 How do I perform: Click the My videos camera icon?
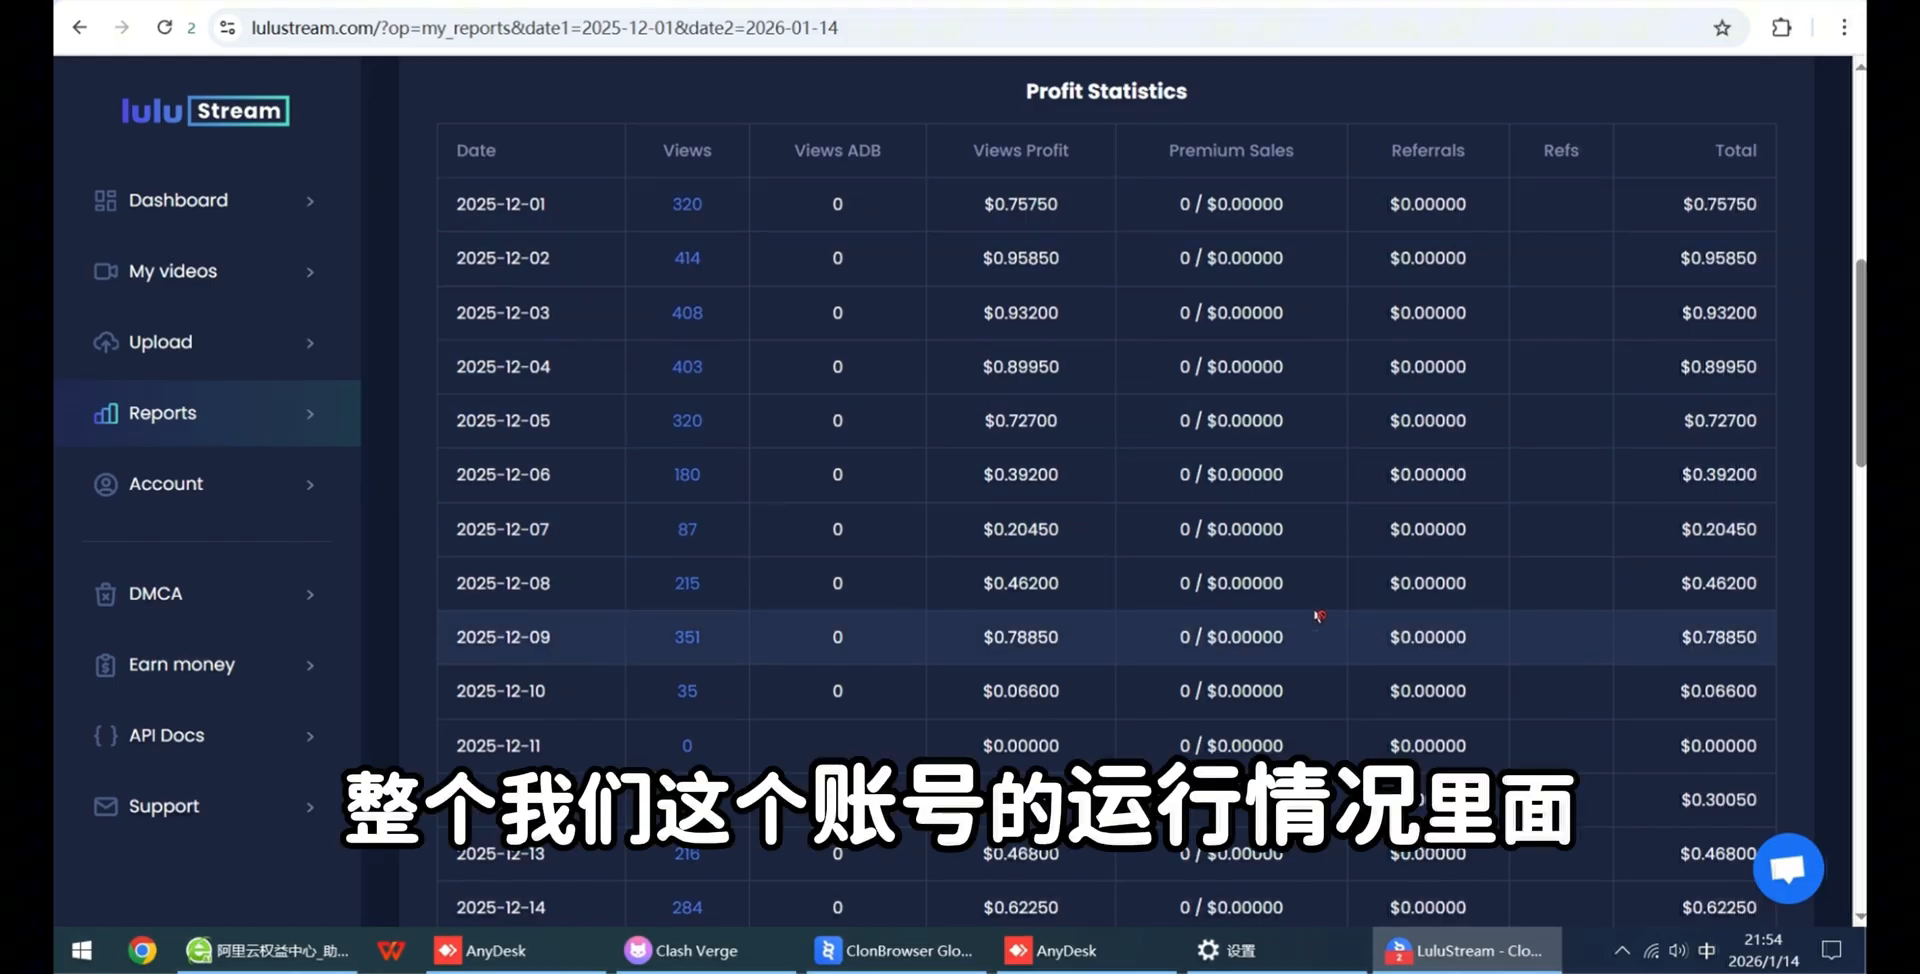[x=105, y=271]
